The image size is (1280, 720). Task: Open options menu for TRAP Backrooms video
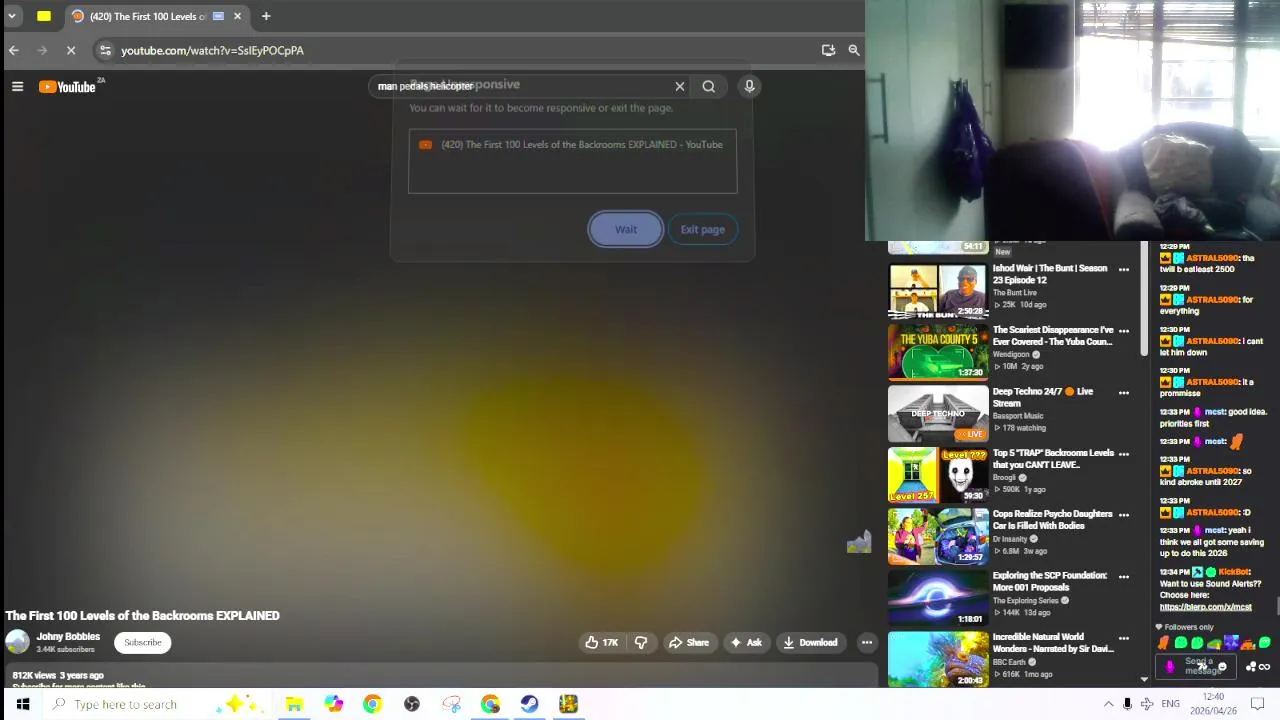point(1124,454)
